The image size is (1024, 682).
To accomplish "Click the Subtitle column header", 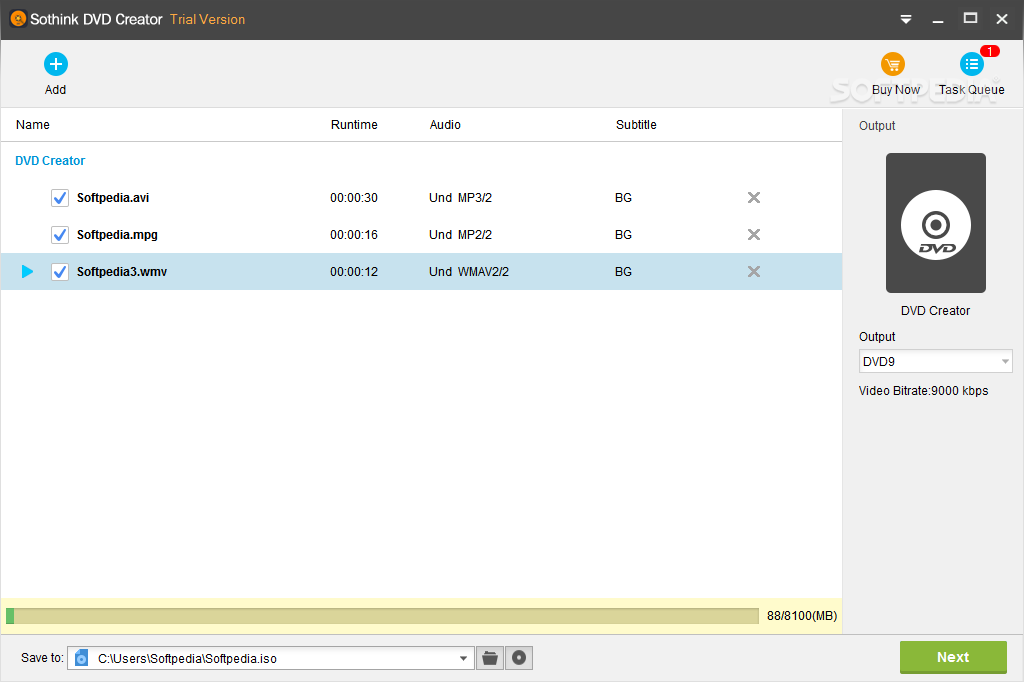I will [x=636, y=125].
